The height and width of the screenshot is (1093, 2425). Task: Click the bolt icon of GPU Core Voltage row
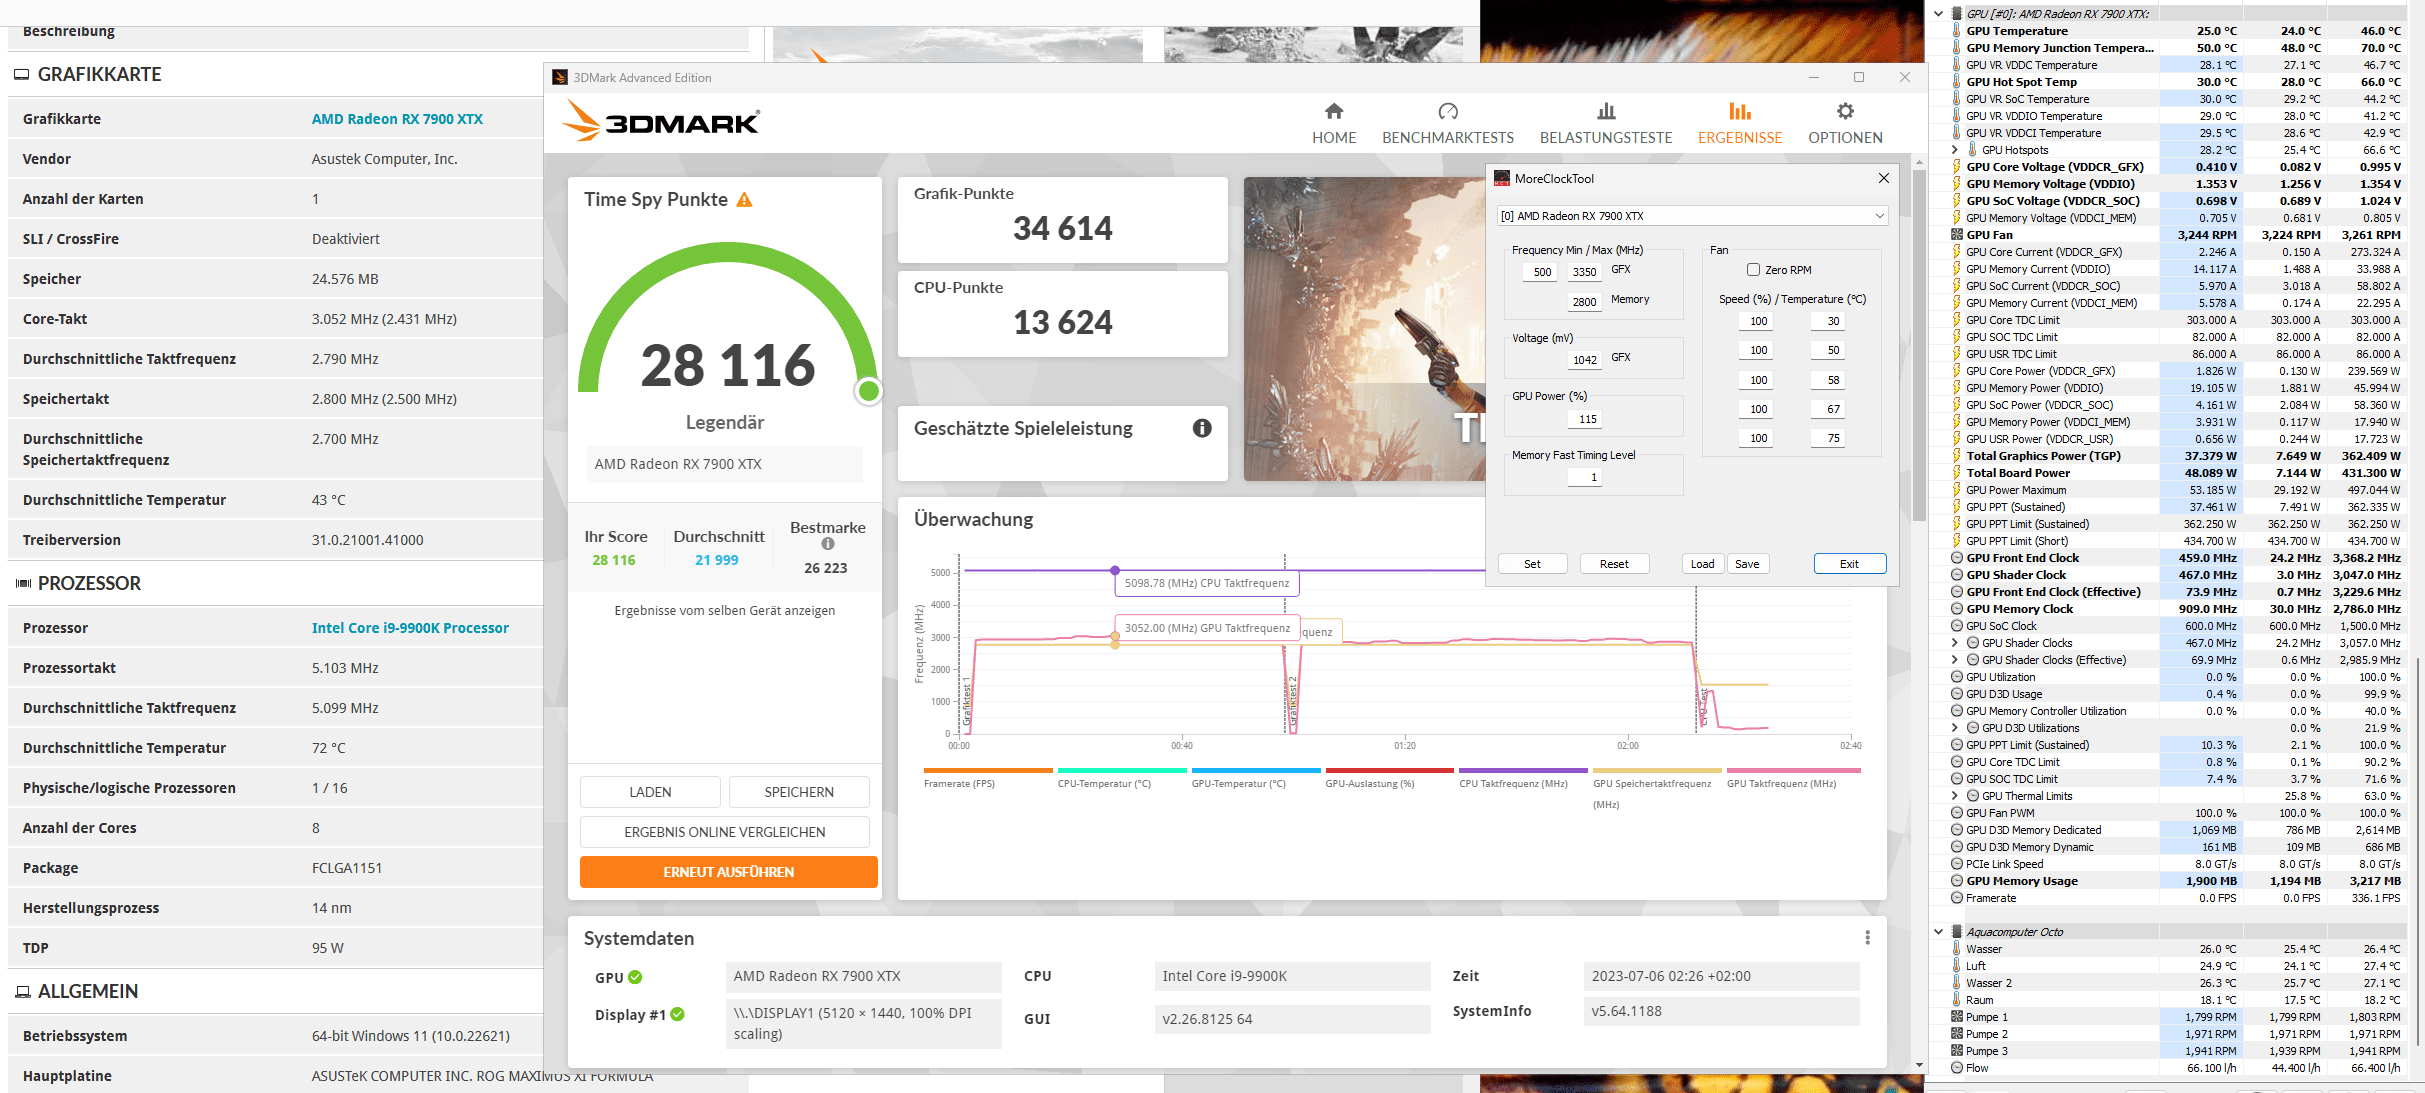(1957, 167)
